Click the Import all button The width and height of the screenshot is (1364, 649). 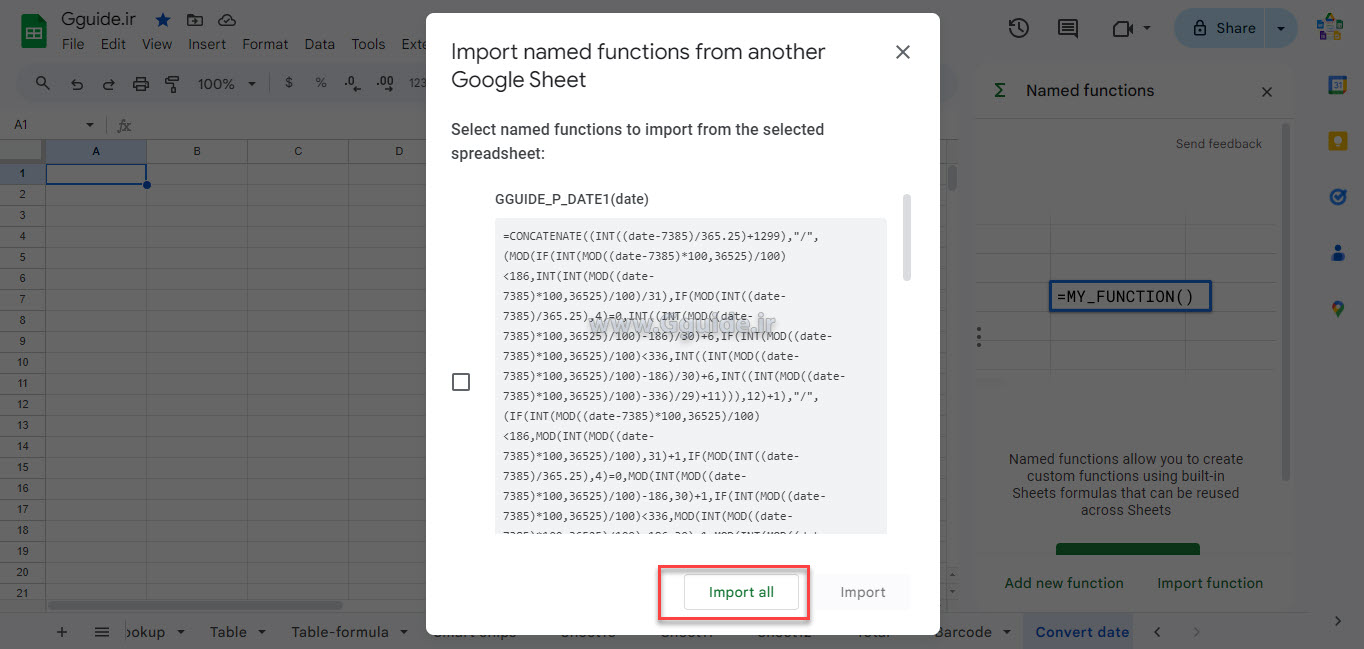[x=741, y=591]
